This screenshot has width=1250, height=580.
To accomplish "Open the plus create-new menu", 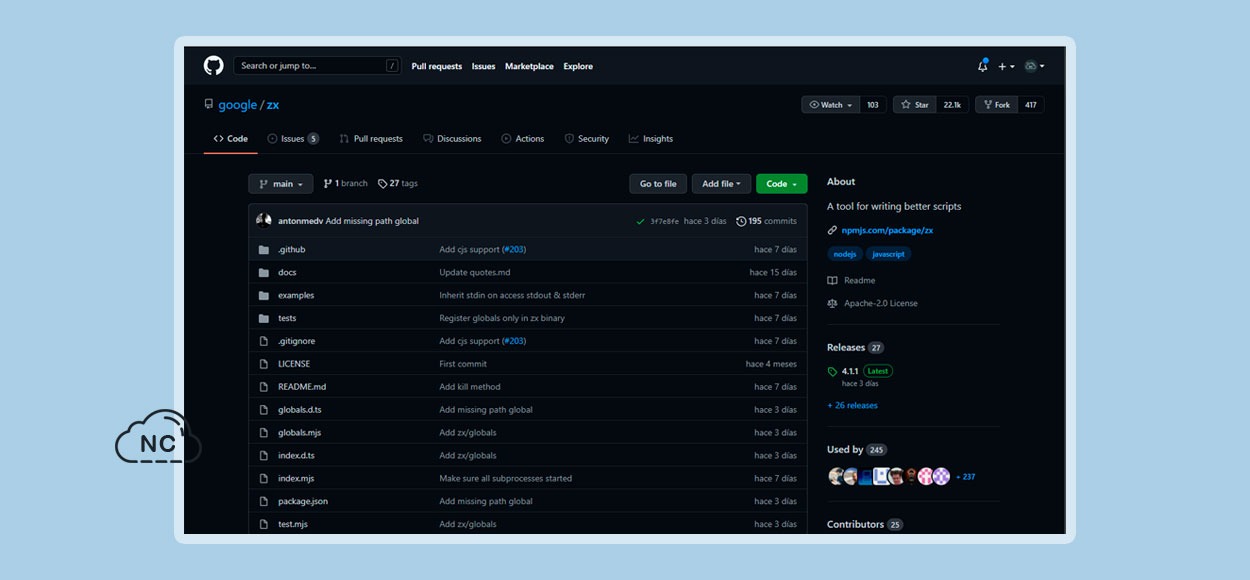I will point(1005,67).
